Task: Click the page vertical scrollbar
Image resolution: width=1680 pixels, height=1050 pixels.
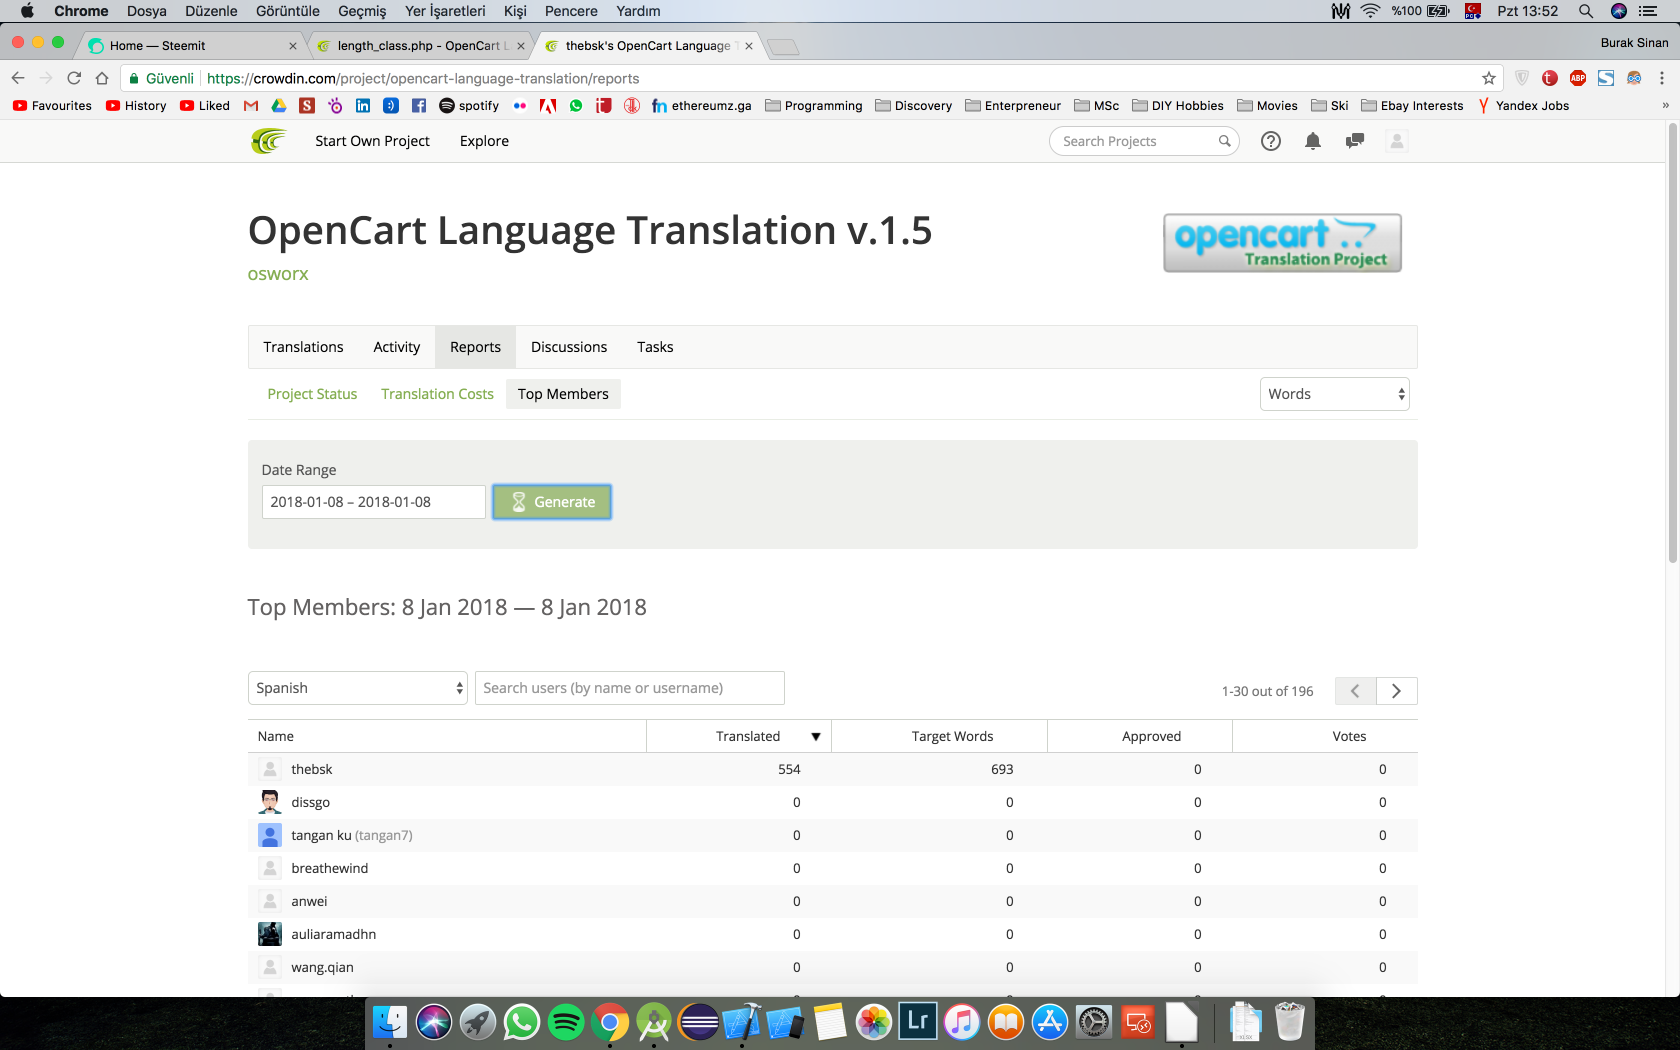Action: tap(1673, 342)
